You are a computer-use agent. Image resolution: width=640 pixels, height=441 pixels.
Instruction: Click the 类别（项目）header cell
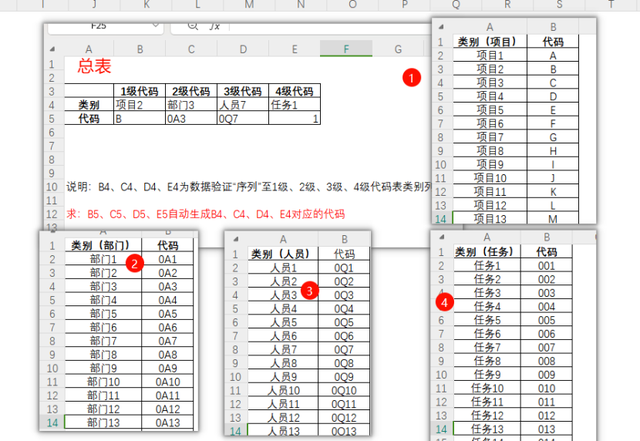click(490, 42)
